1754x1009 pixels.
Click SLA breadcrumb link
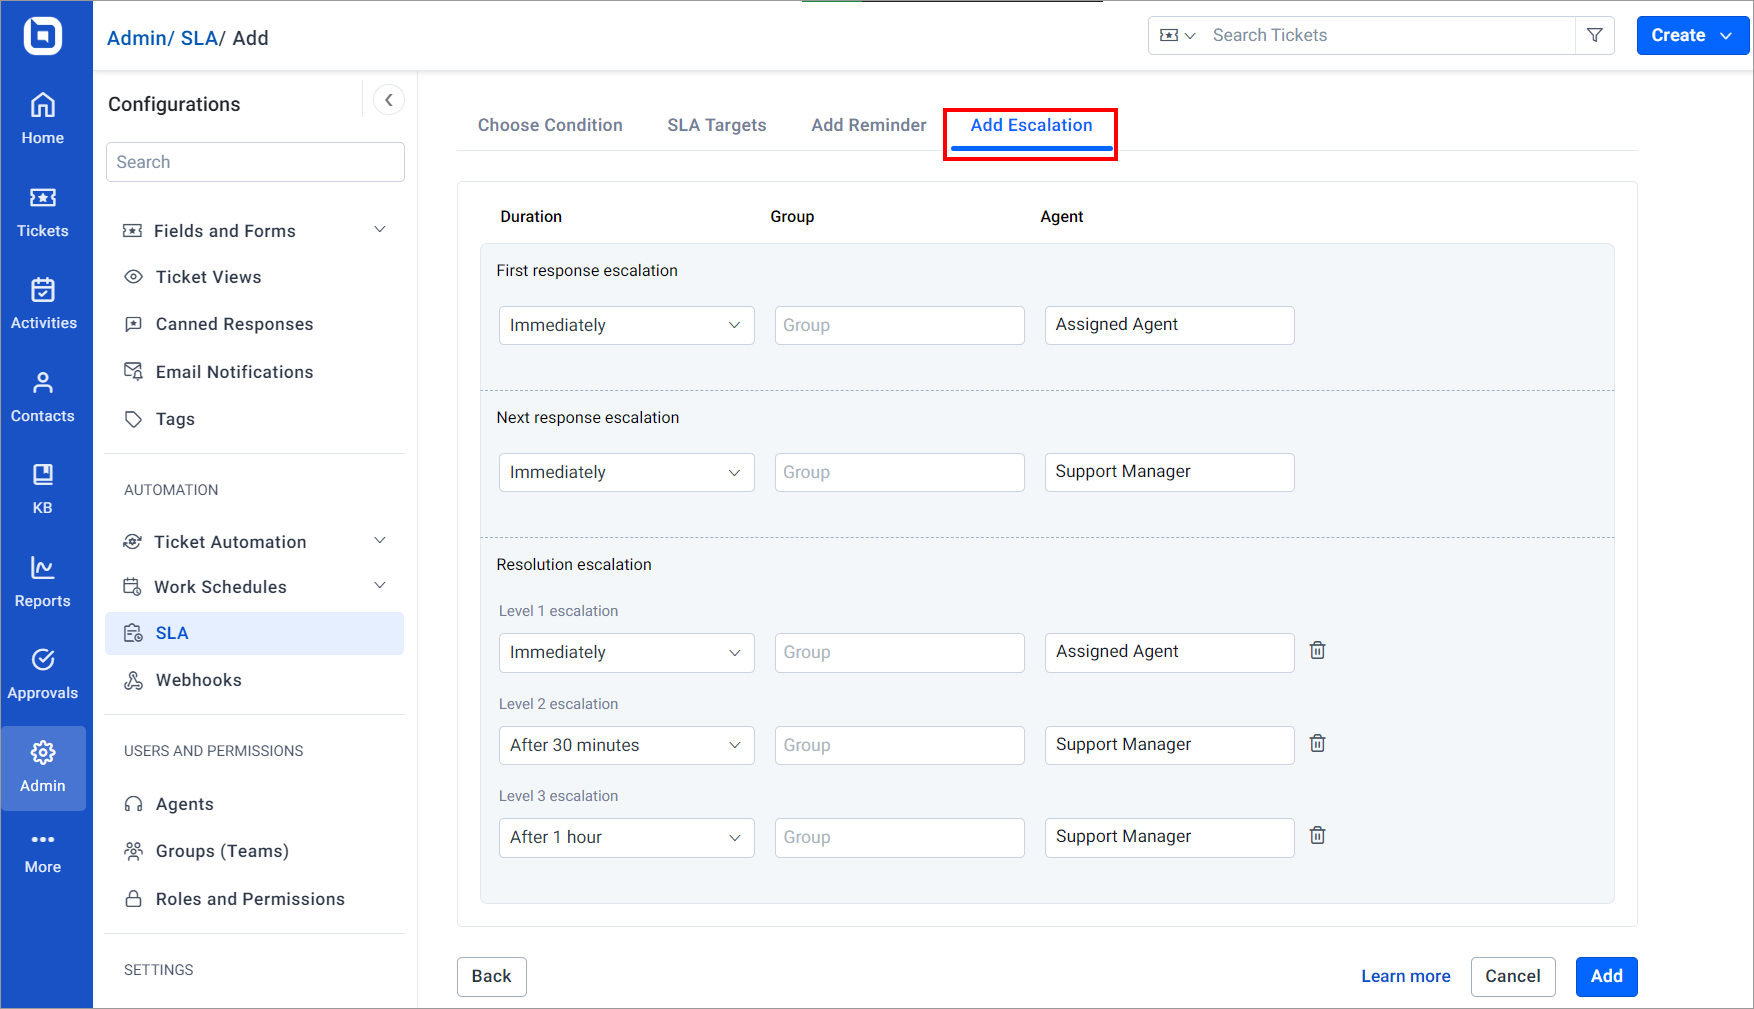pyautogui.click(x=199, y=38)
